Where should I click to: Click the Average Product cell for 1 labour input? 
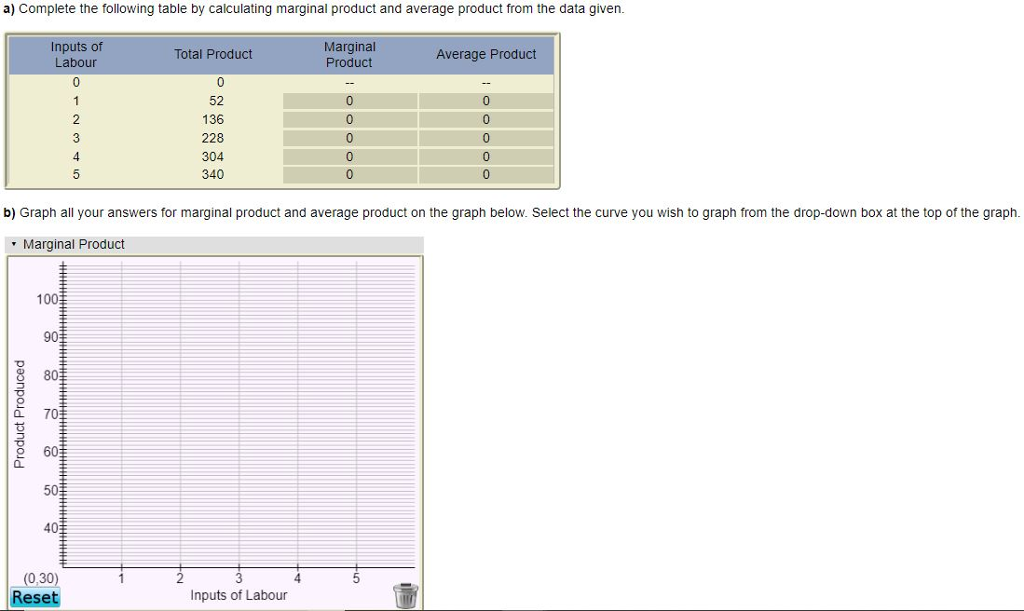click(486, 100)
